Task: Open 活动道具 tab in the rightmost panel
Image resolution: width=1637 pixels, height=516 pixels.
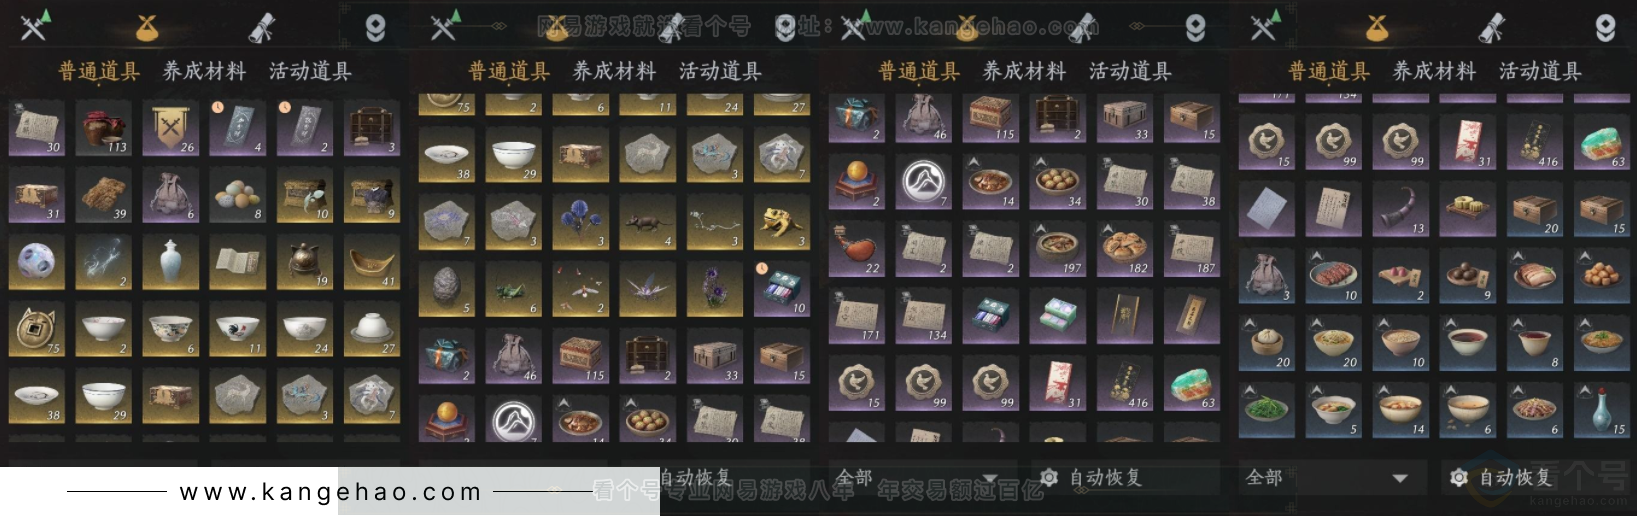Action: pos(1540,71)
